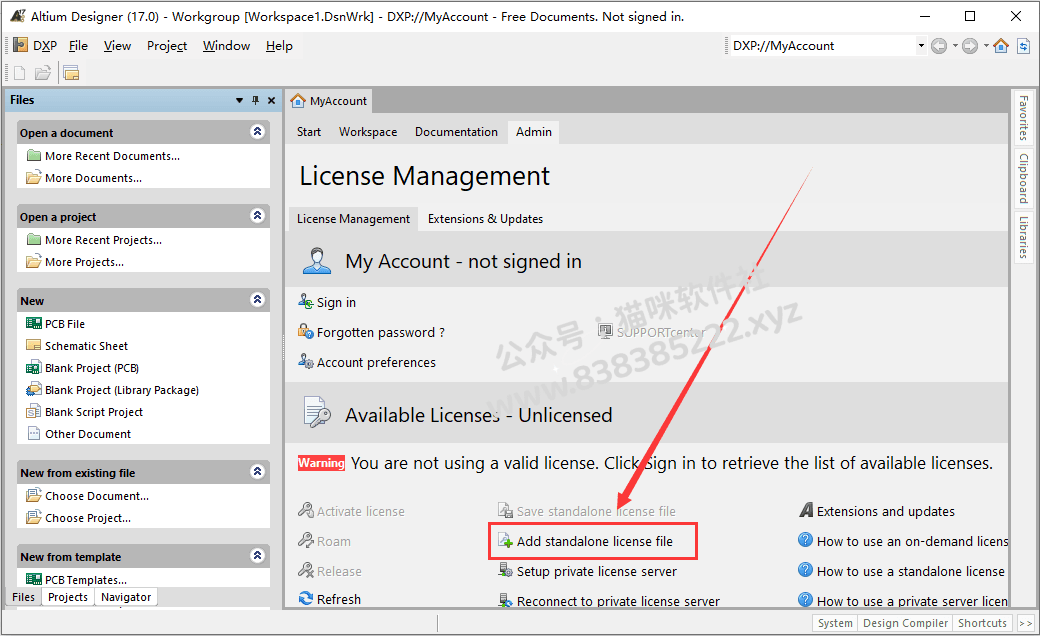The image size is (1040, 636).
Task: Open the back history dropdown arrow
Action: pyautogui.click(x=955, y=46)
